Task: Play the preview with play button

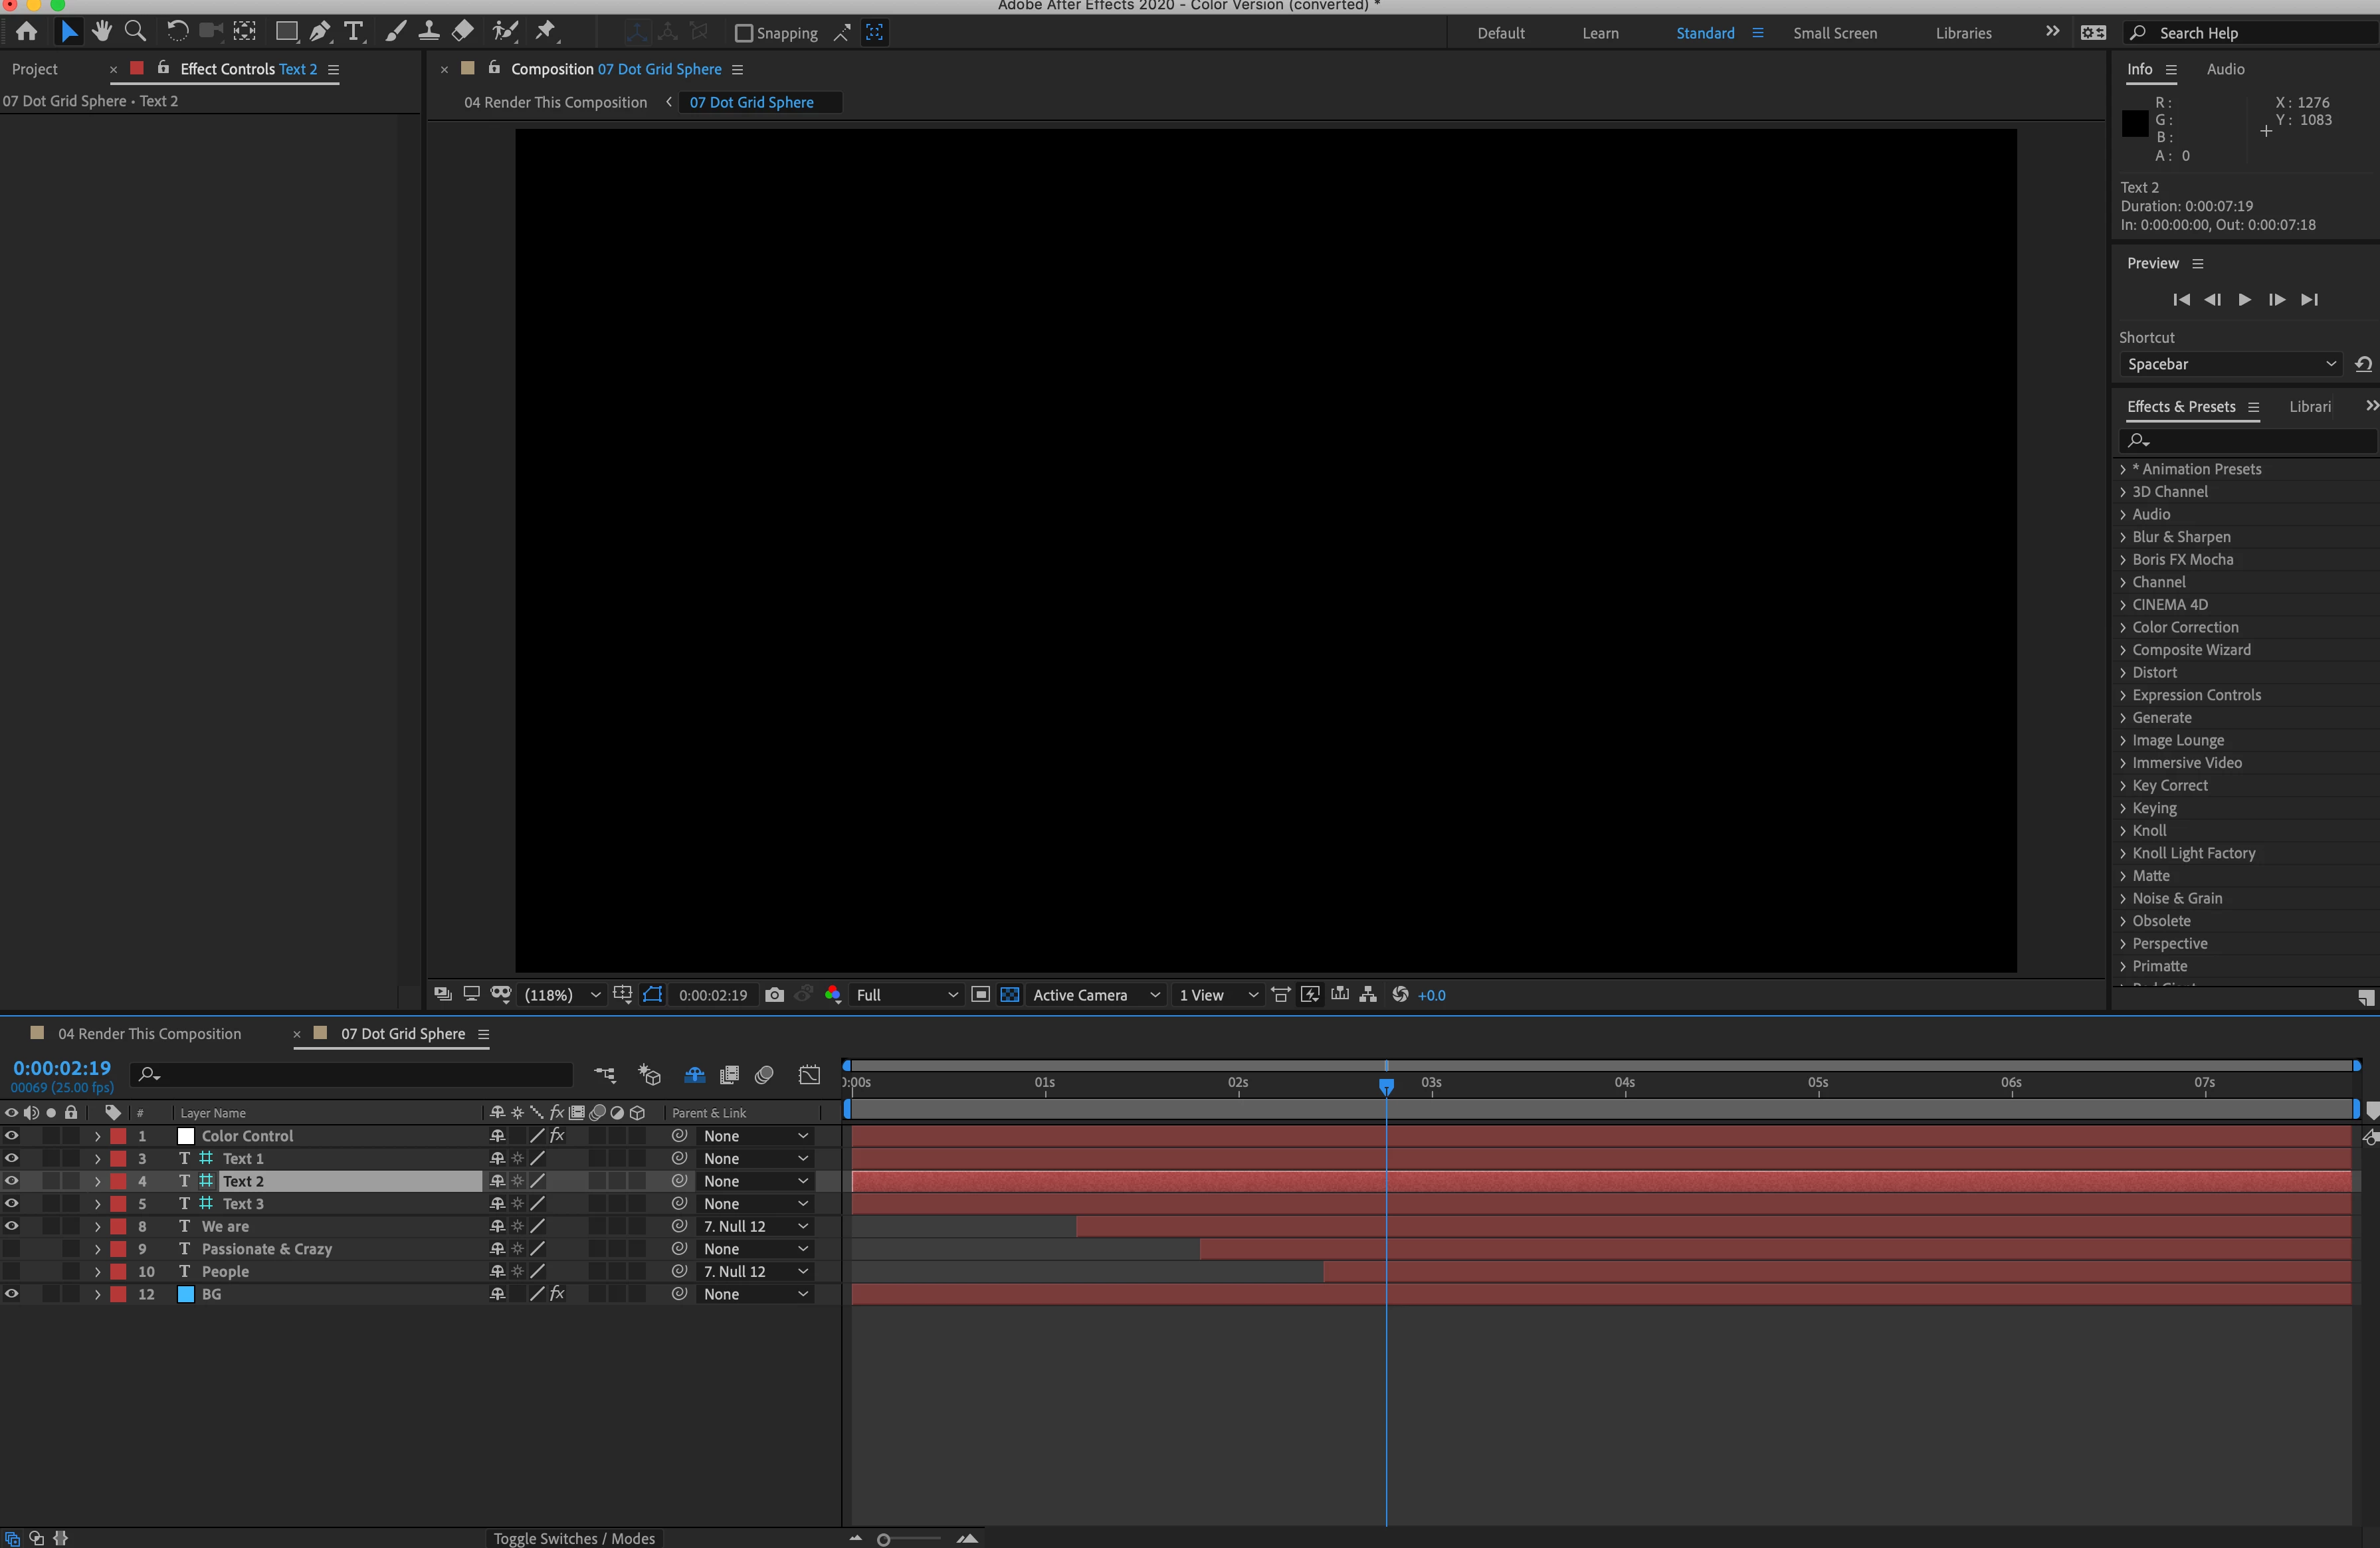Action: click(2245, 299)
